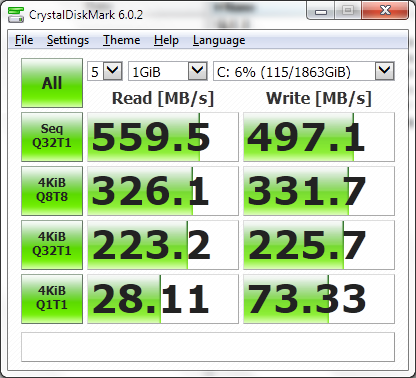Click the Write [MB/s] column header

pyautogui.click(x=319, y=98)
